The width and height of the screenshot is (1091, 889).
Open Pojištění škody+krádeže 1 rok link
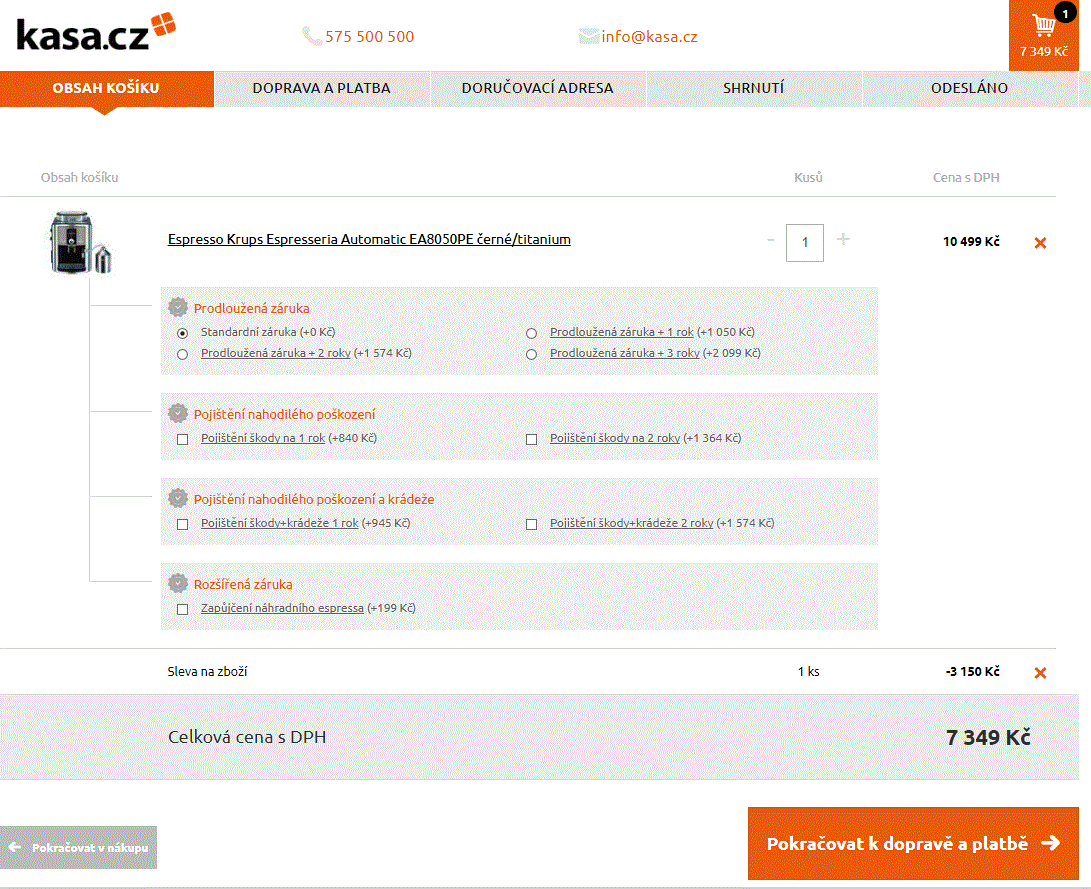tap(280, 523)
